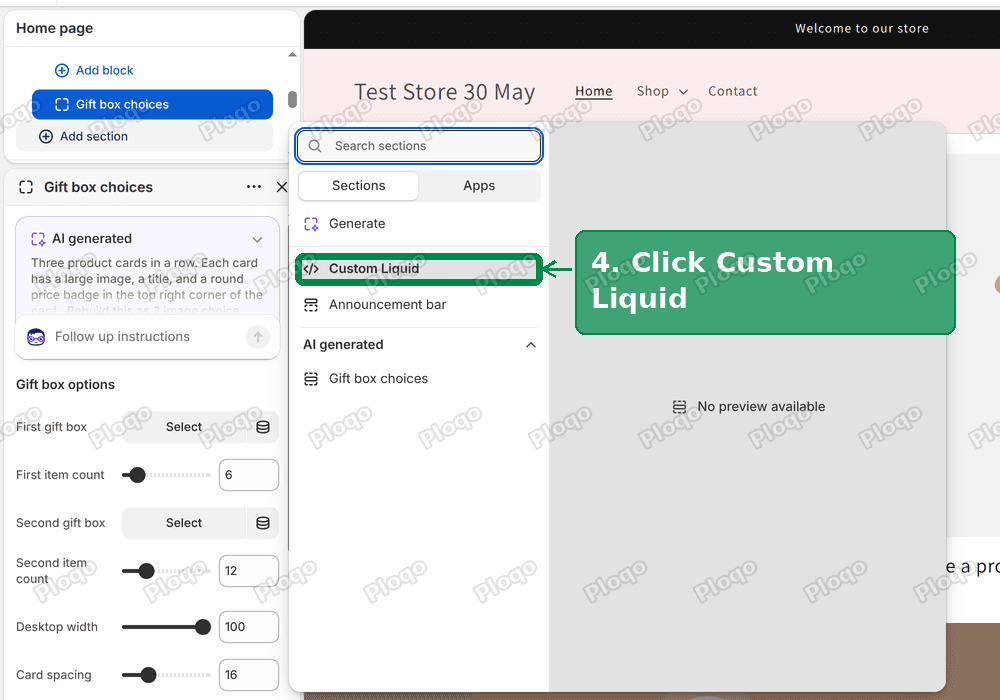Image resolution: width=1000 pixels, height=700 pixels.
Task: Select a product for Second gift box
Action: pyautogui.click(x=184, y=523)
